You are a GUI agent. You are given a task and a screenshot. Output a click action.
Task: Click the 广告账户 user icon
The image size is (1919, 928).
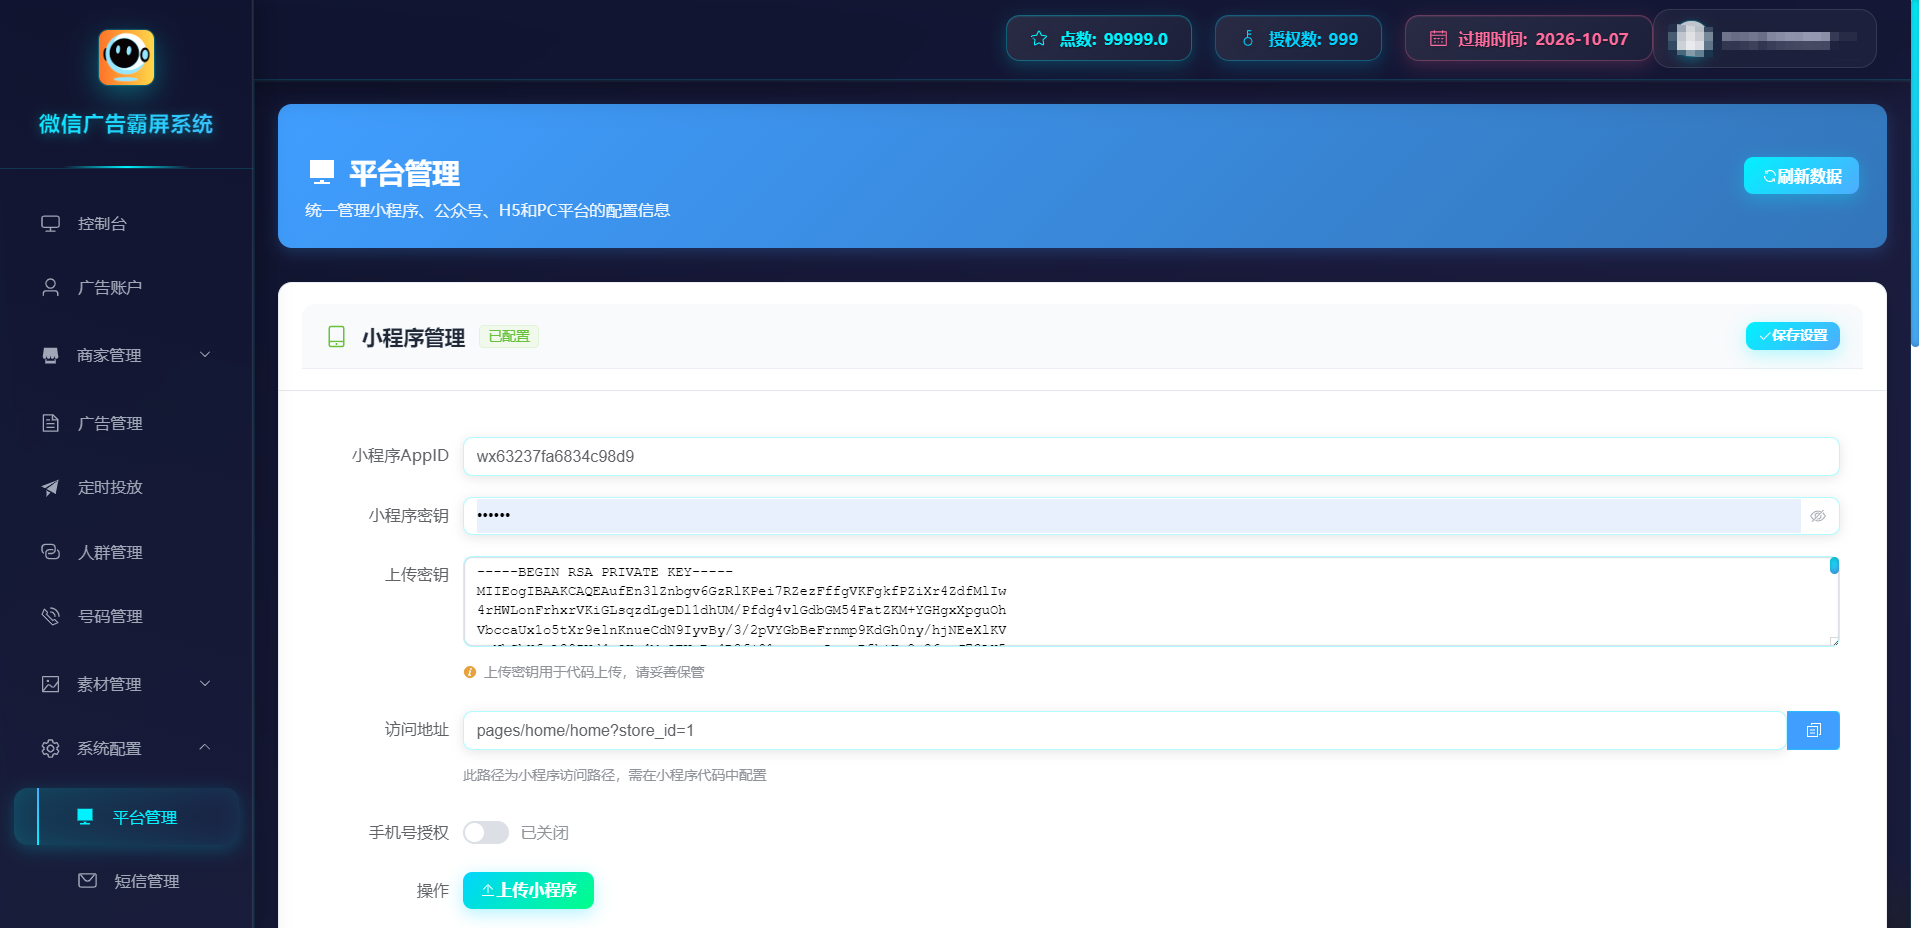[x=50, y=288]
